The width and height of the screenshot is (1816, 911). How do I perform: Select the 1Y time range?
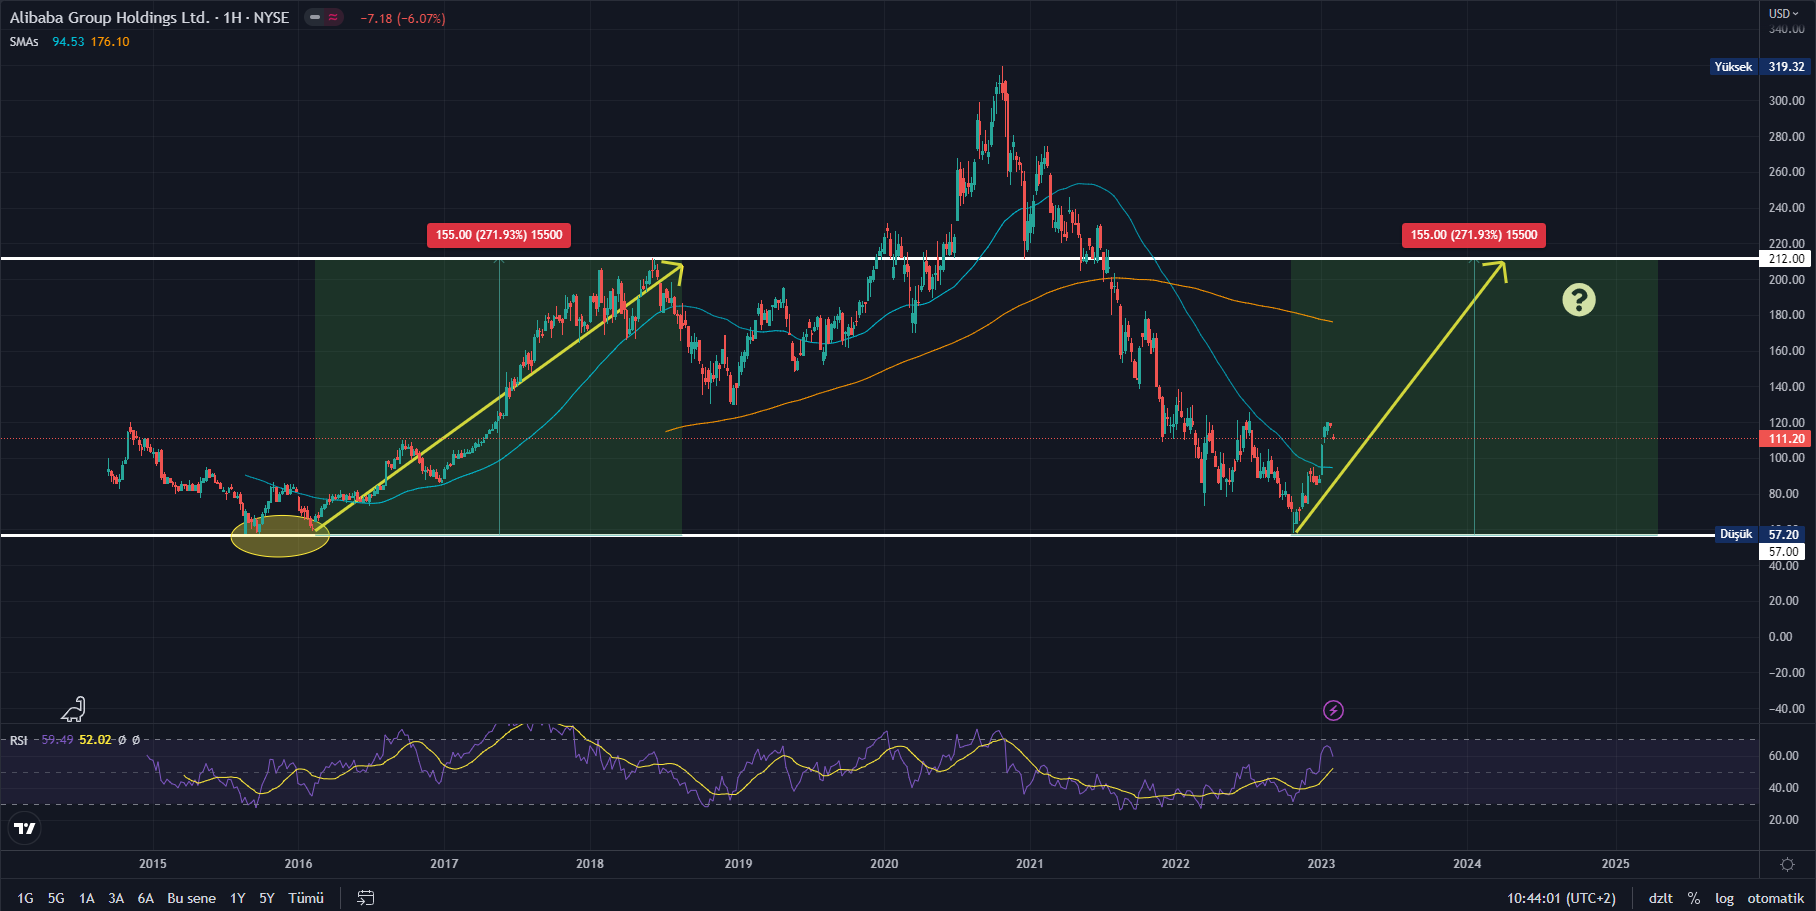[x=237, y=898]
